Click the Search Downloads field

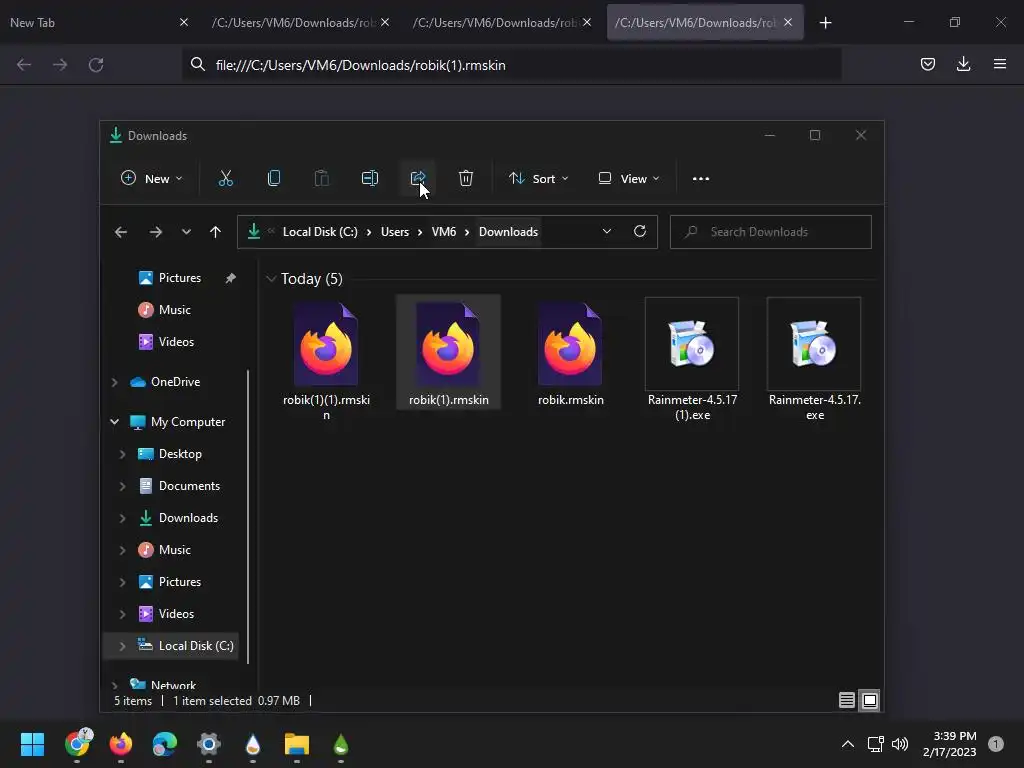(771, 232)
